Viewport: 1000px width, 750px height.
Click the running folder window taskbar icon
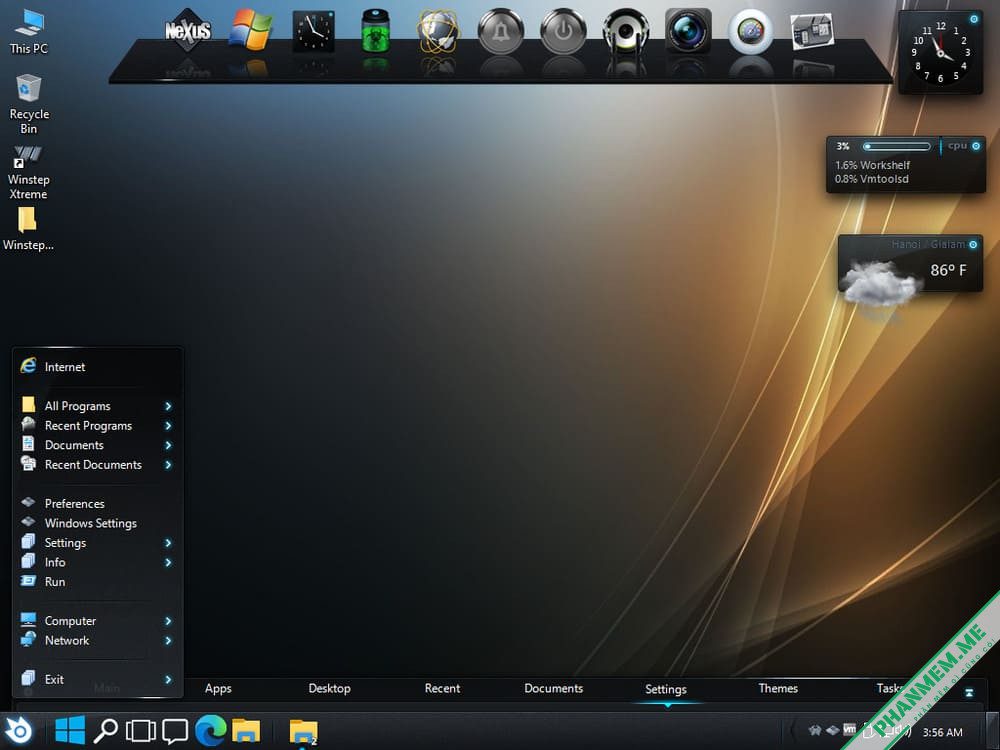click(x=304, y=732)
